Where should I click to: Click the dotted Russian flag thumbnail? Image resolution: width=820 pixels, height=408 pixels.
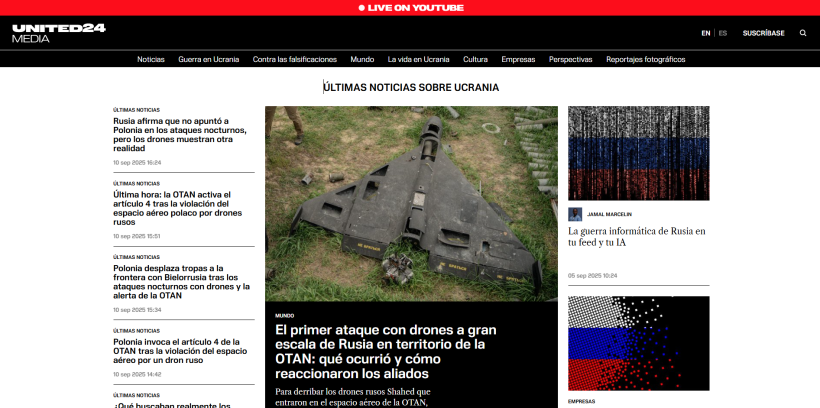pyautogui.click(x=639, y=343)
